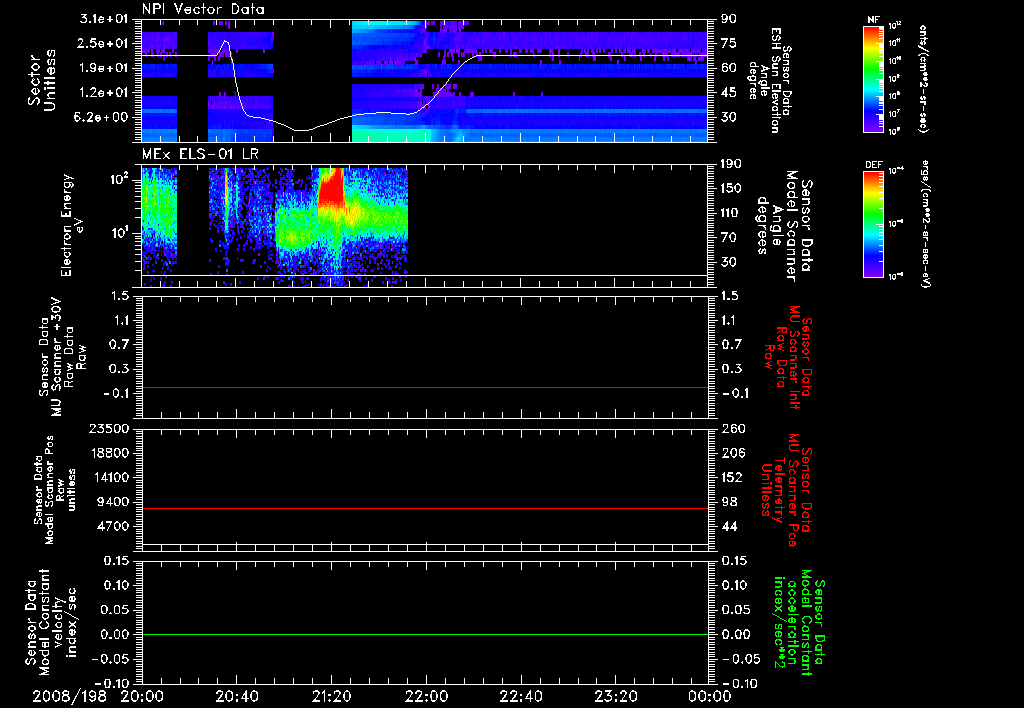This screenshot has width=1024, height=708.
Task: Click the 190 scanner angle tick label
Action: [x=732, y=163]
